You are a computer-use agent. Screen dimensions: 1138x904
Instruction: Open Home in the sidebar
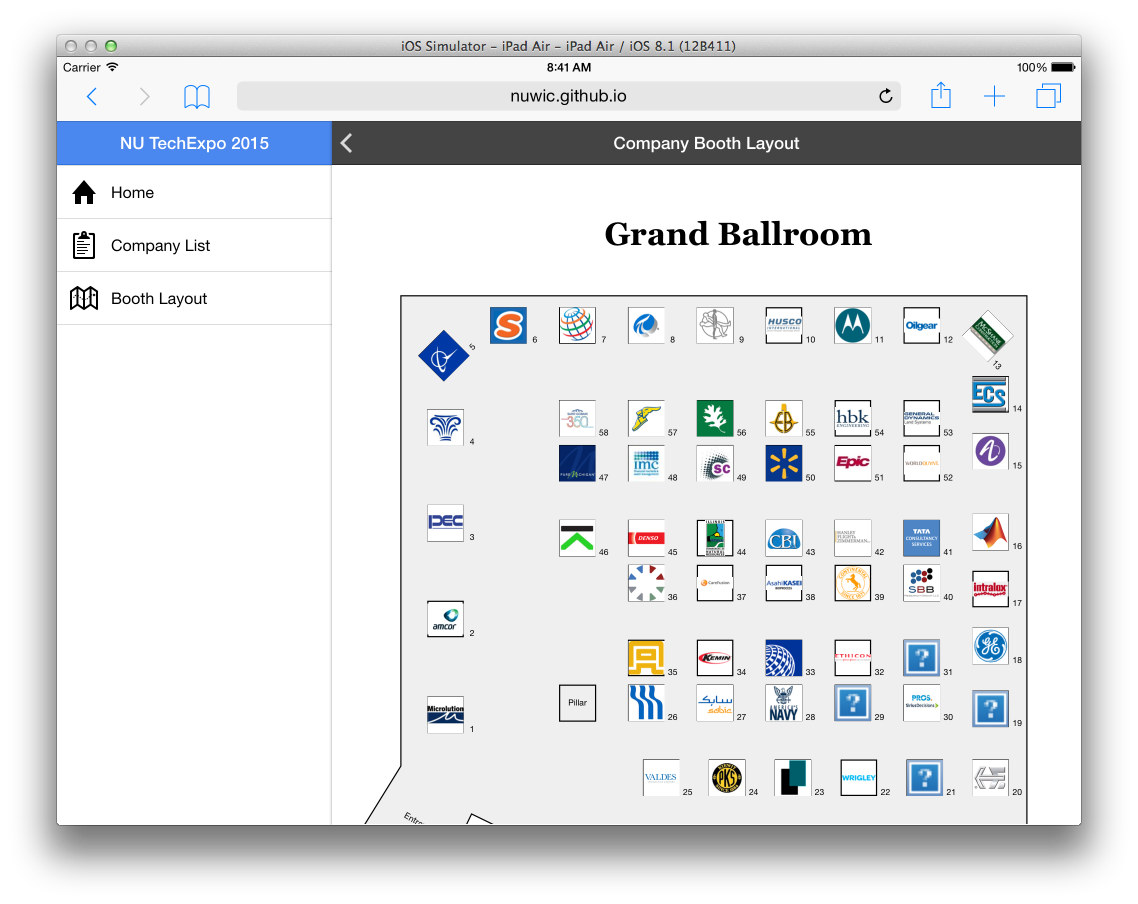click(x=195, y=192)
